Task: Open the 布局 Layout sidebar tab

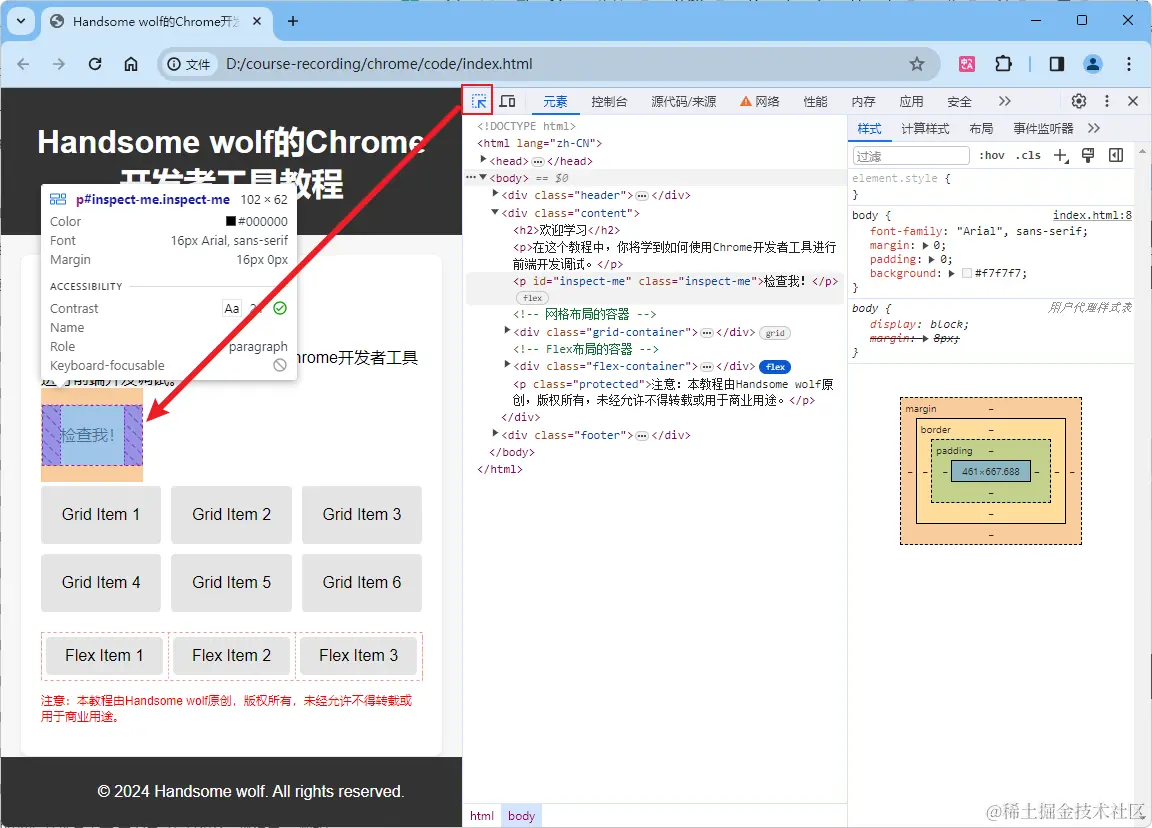Action: pyautogui.click(x=981, y=129)
